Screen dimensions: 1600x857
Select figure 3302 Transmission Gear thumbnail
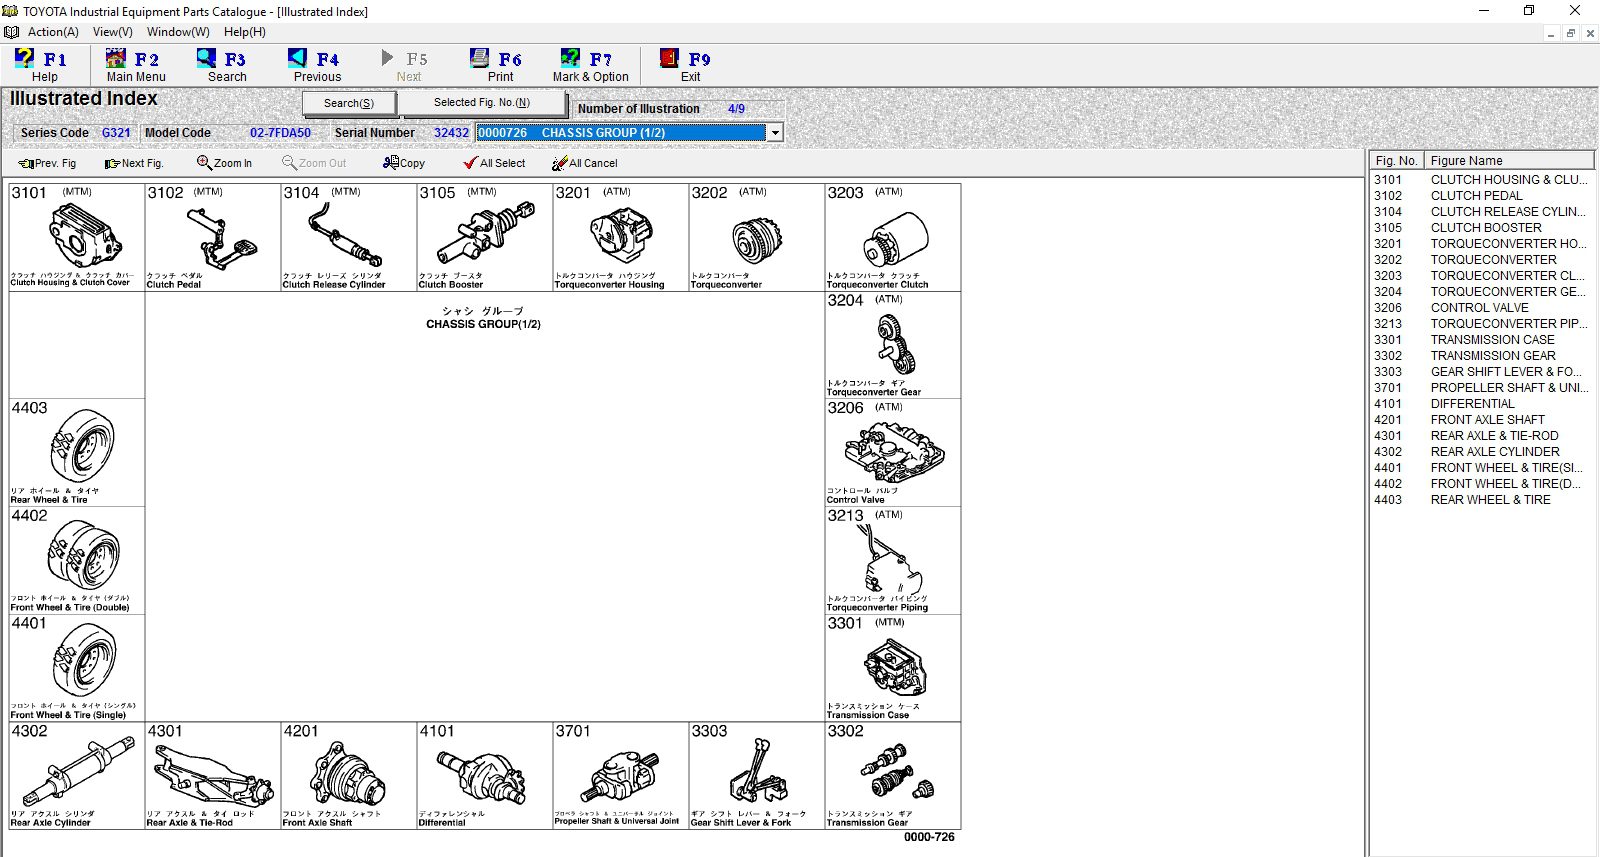[x=893, y=776]
